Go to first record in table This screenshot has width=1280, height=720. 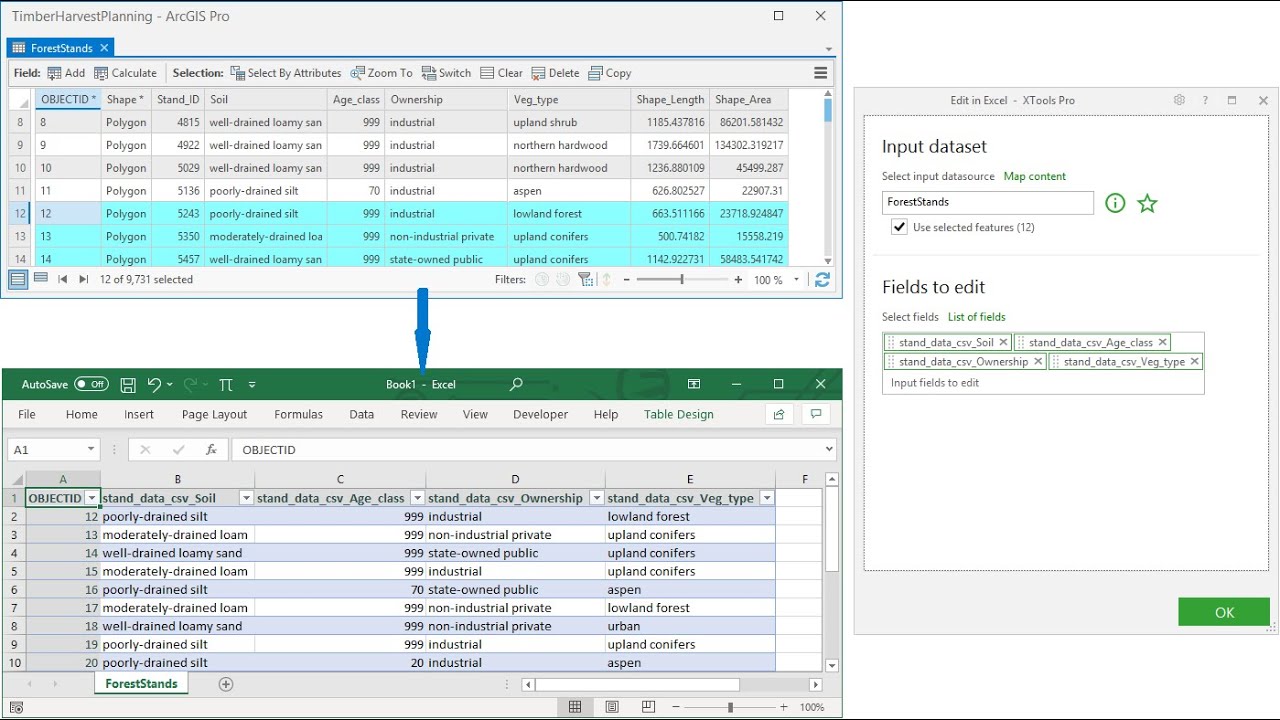pos(62,280)
